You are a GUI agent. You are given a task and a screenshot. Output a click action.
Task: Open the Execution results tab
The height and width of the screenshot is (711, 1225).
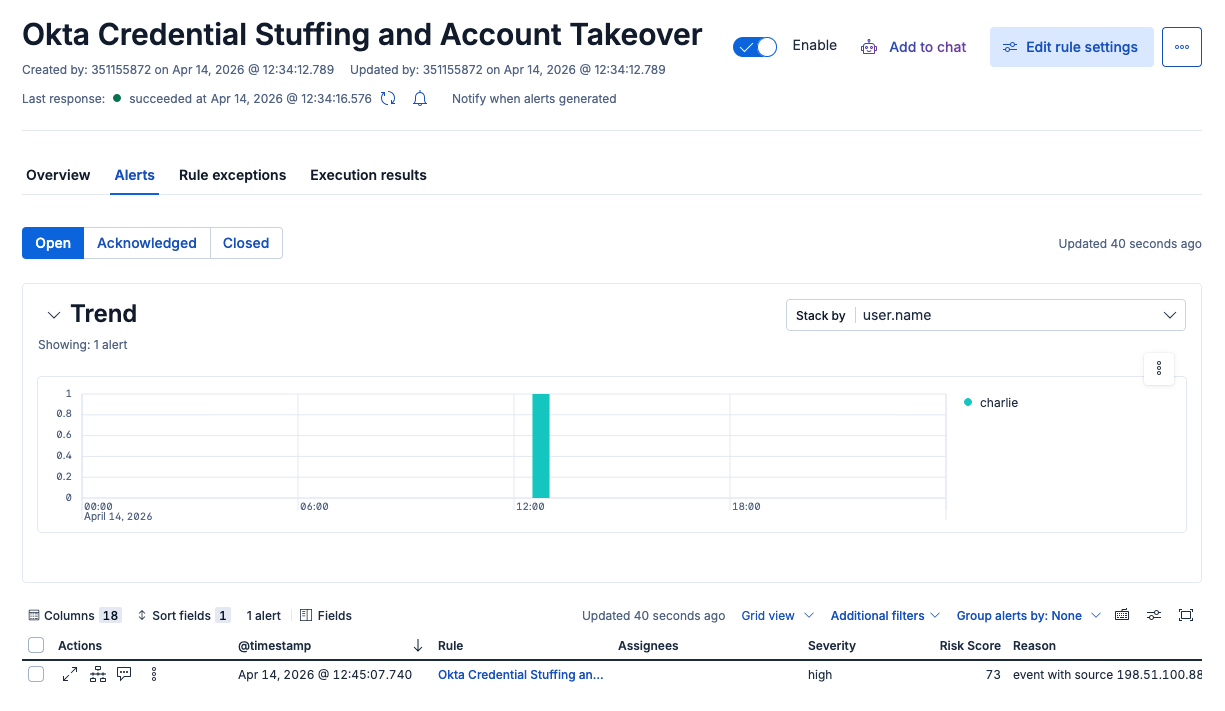click(368, 175)
